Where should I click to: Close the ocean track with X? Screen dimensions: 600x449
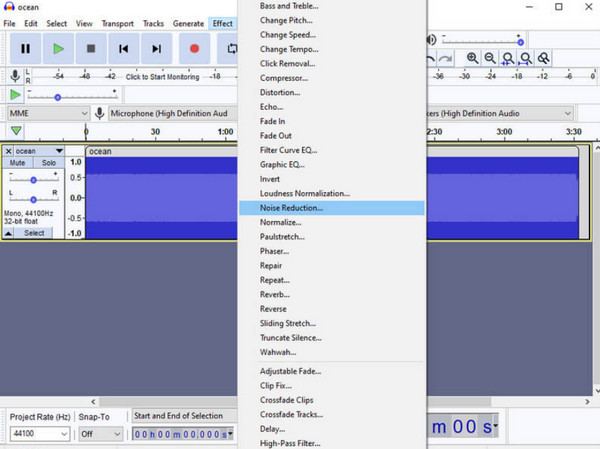tap(9, 151)
